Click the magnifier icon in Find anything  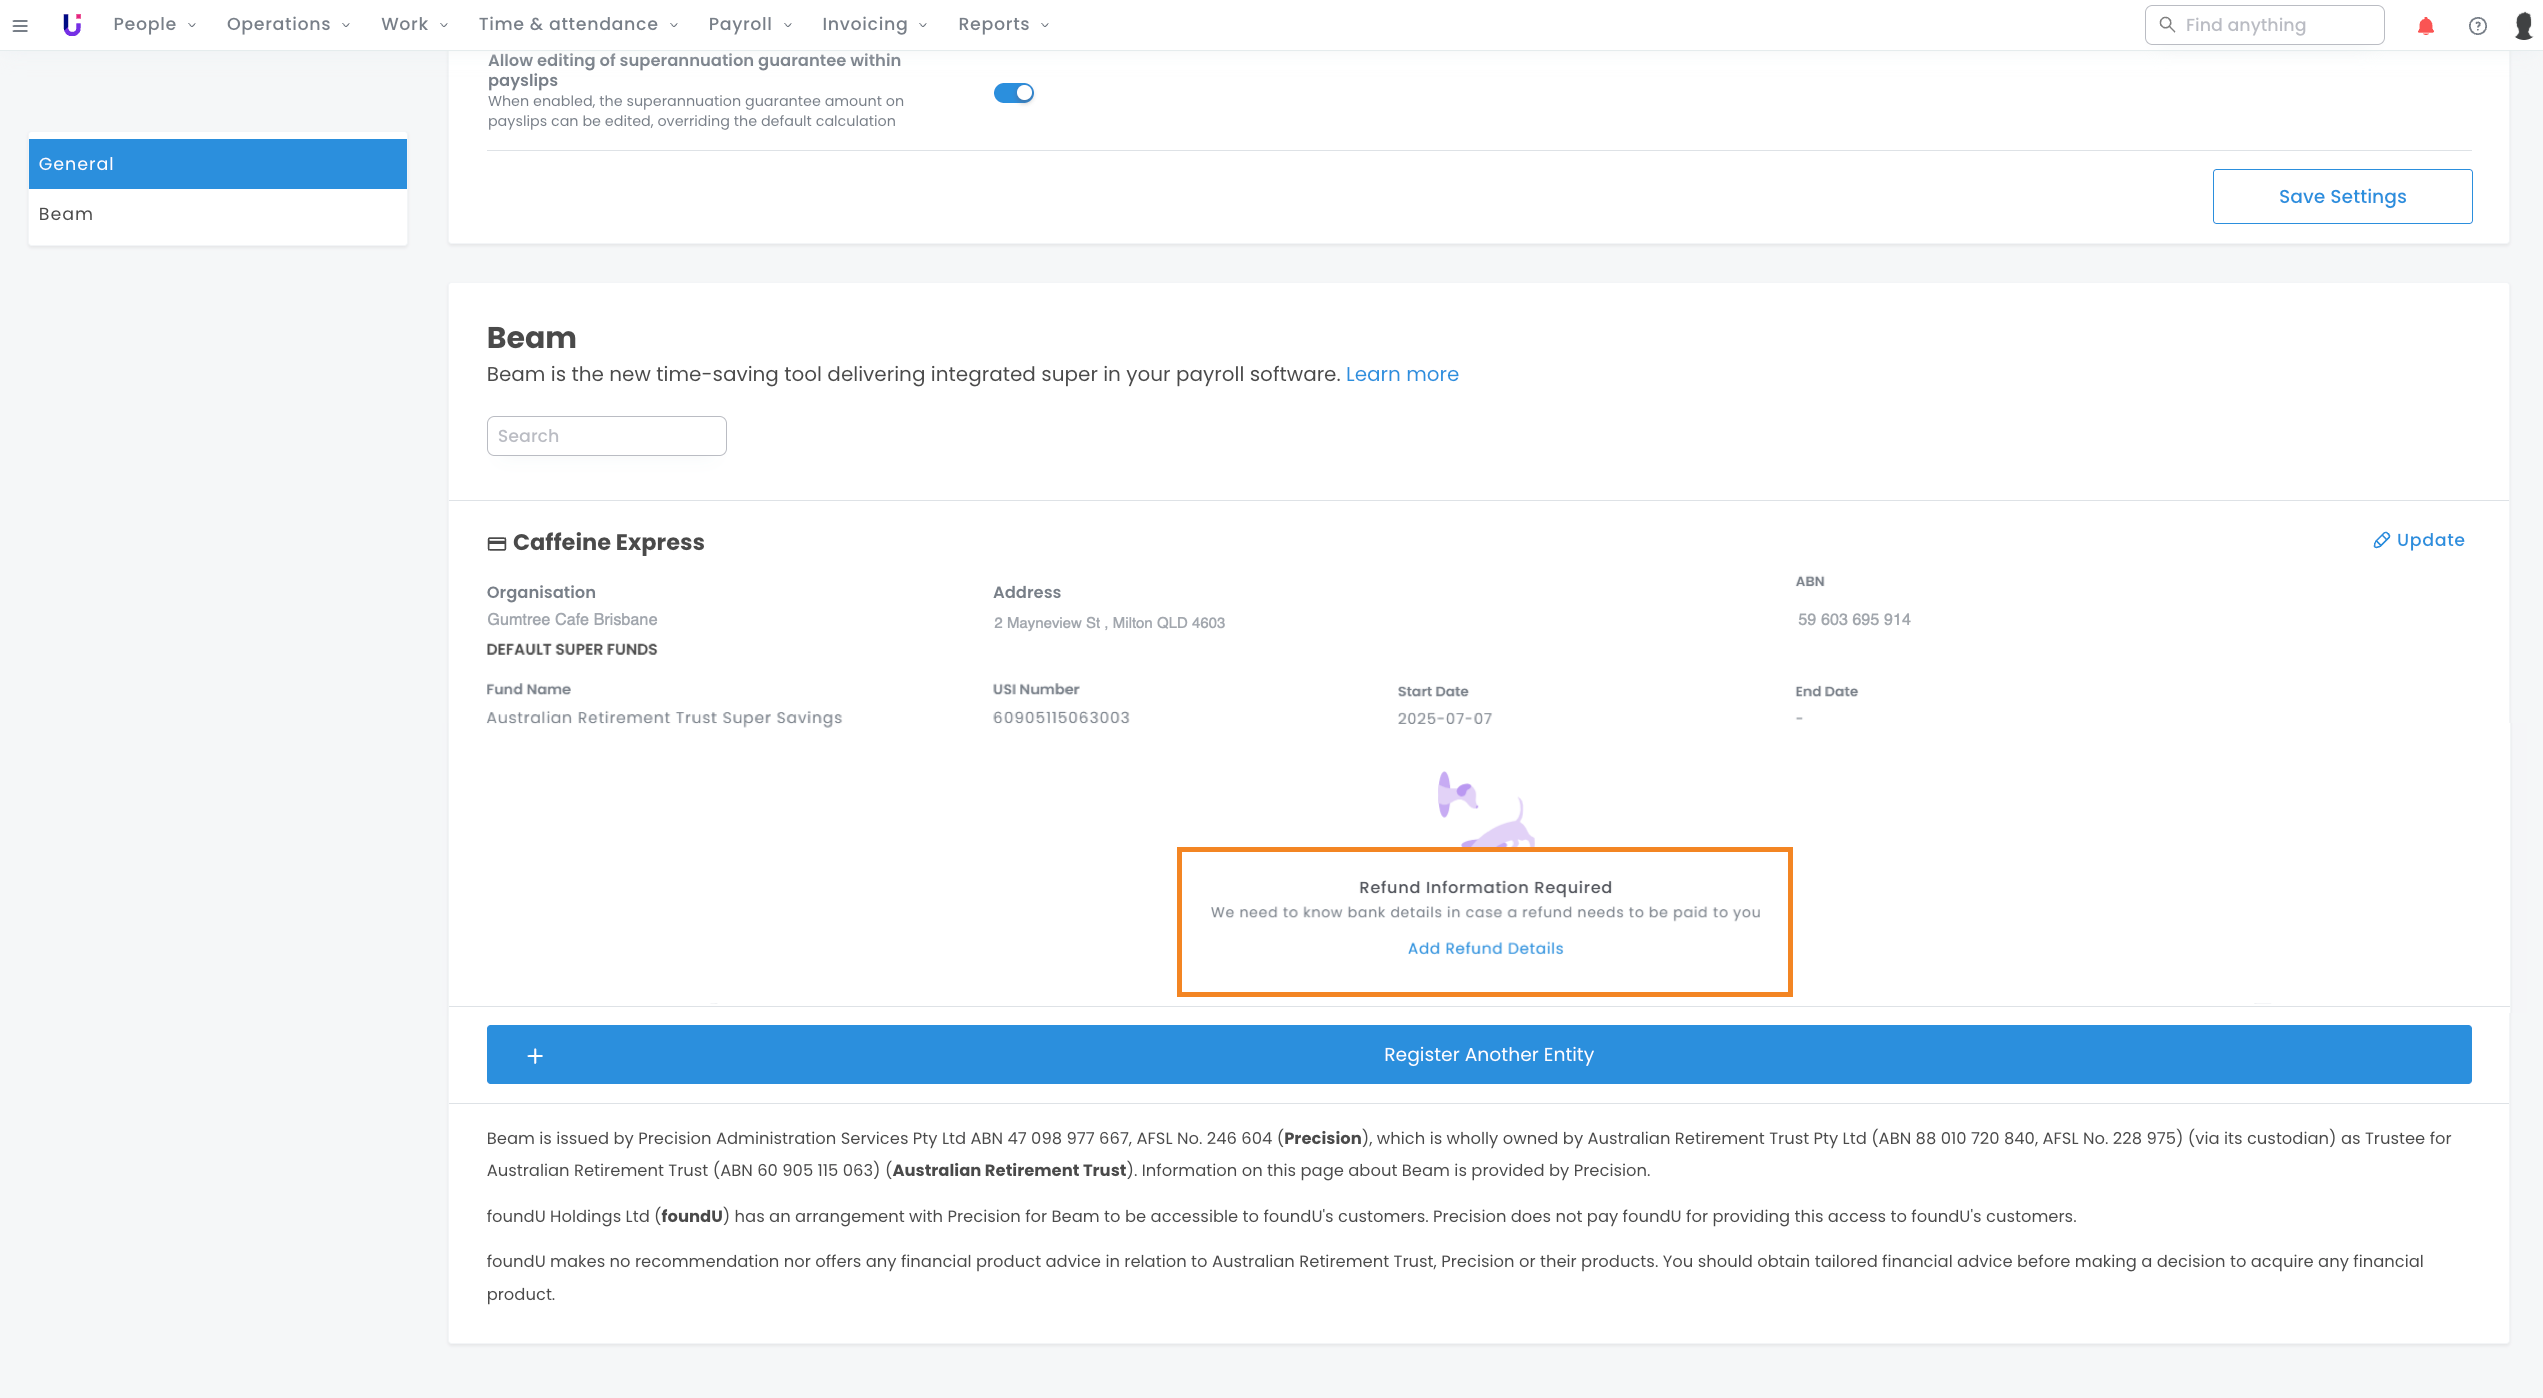(2167, 25)
